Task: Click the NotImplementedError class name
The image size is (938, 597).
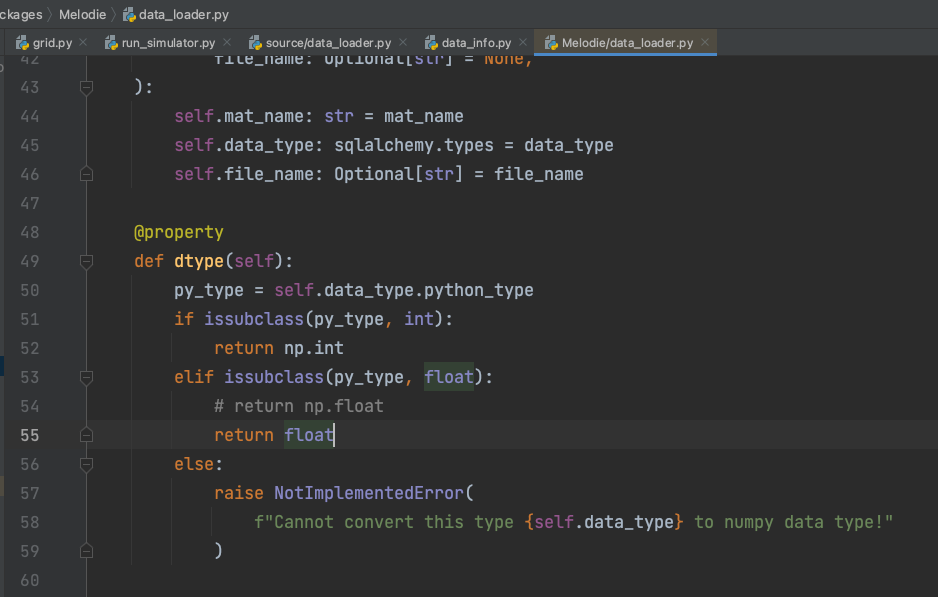Action: [x=368, y=493]
